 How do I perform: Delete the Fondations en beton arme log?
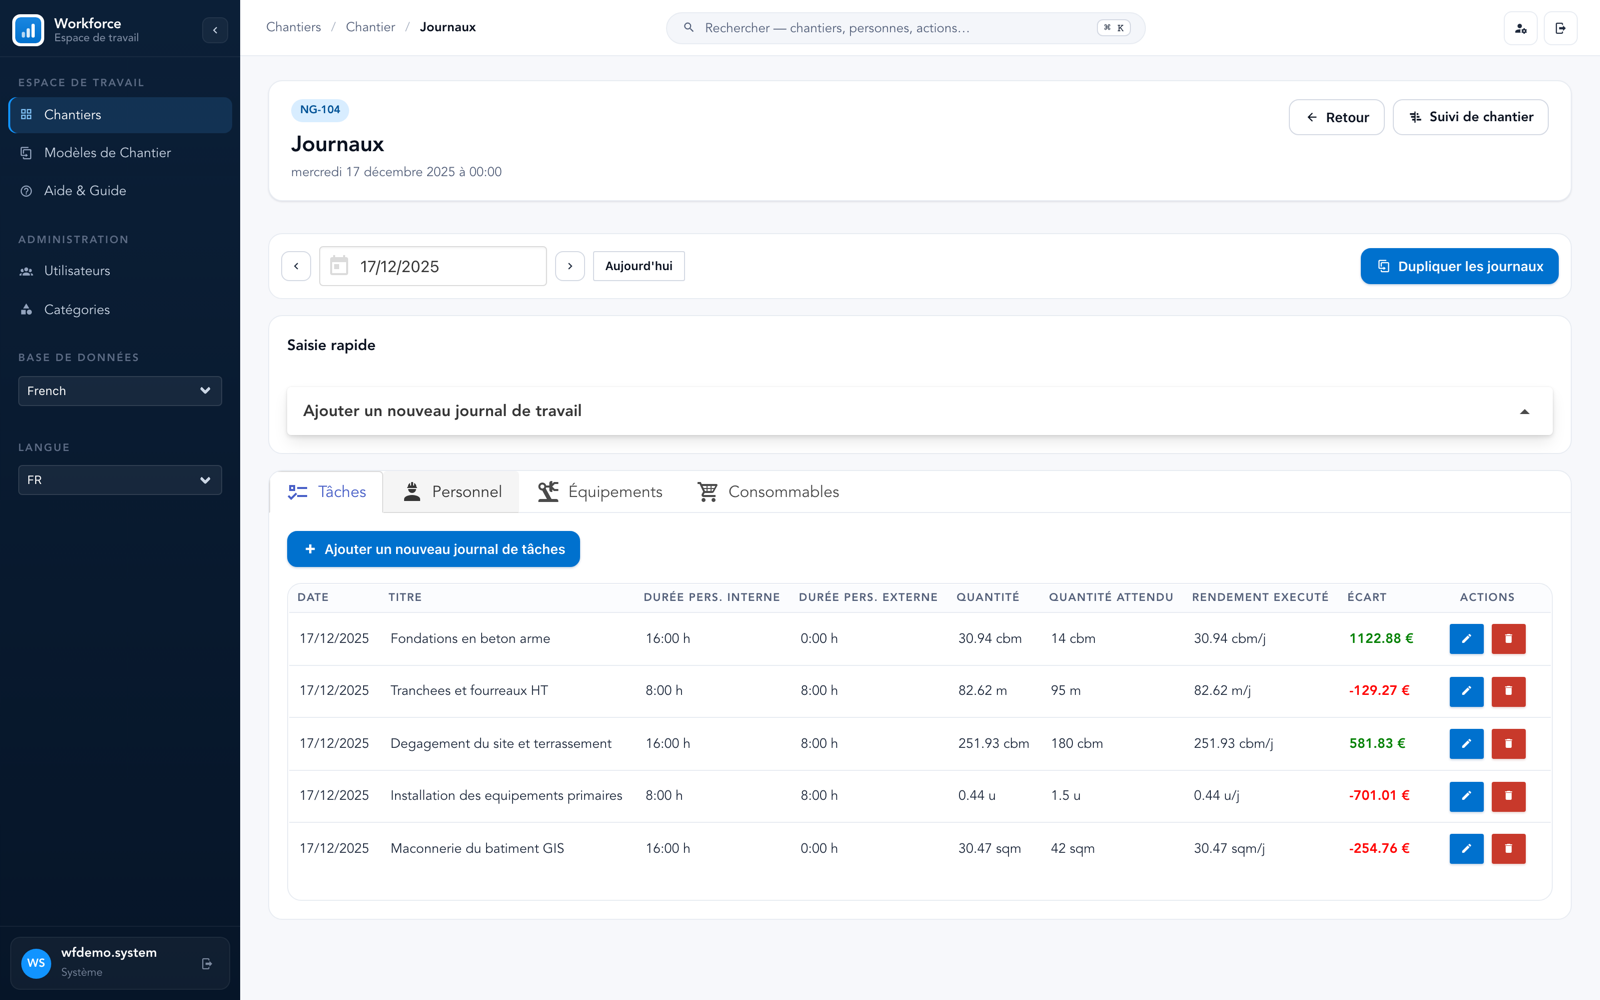point(1508,639)
